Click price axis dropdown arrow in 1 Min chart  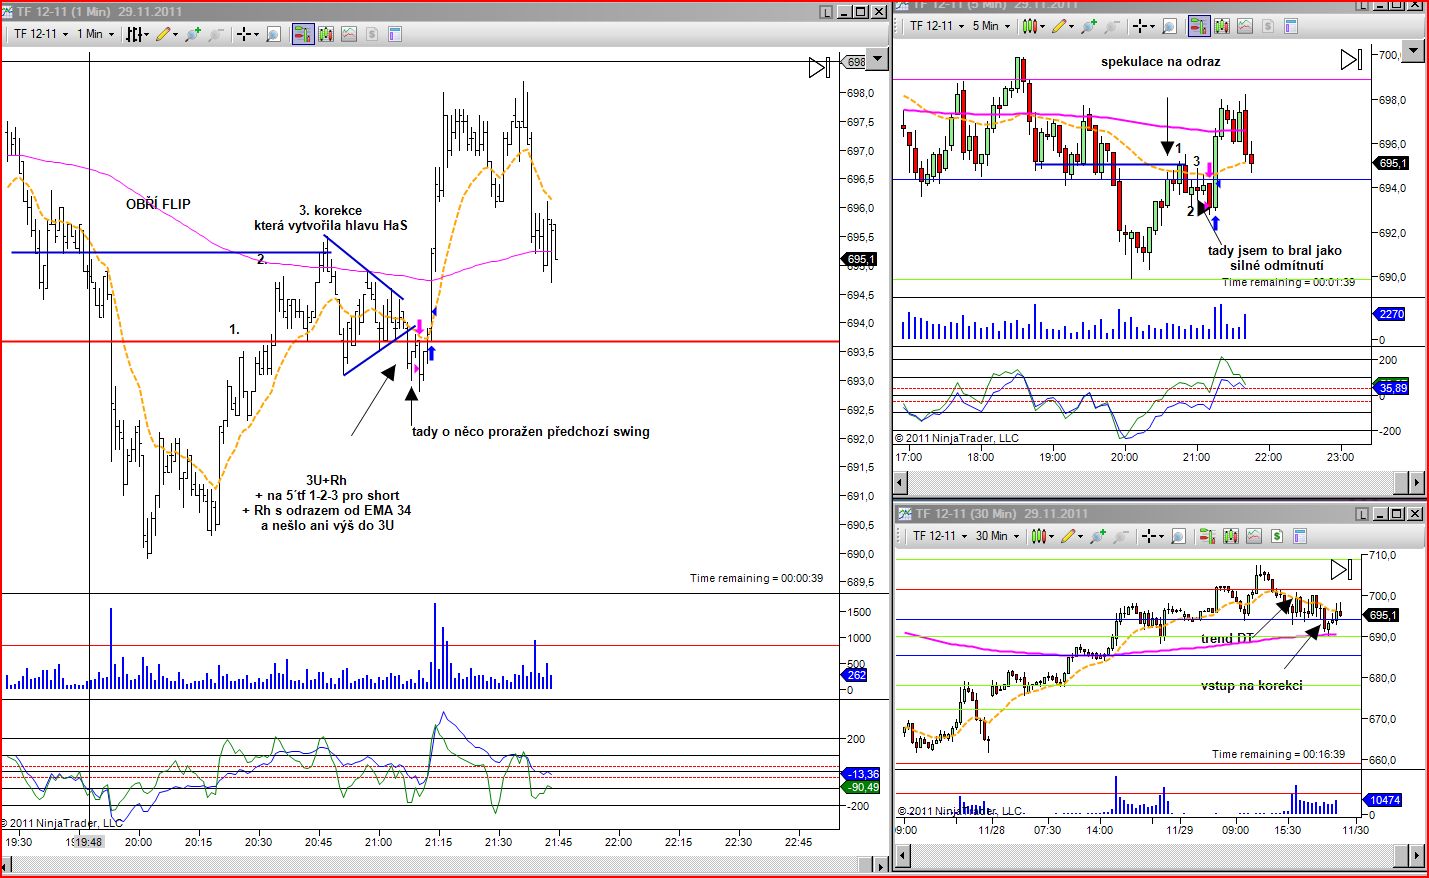(x=877, y=59)
